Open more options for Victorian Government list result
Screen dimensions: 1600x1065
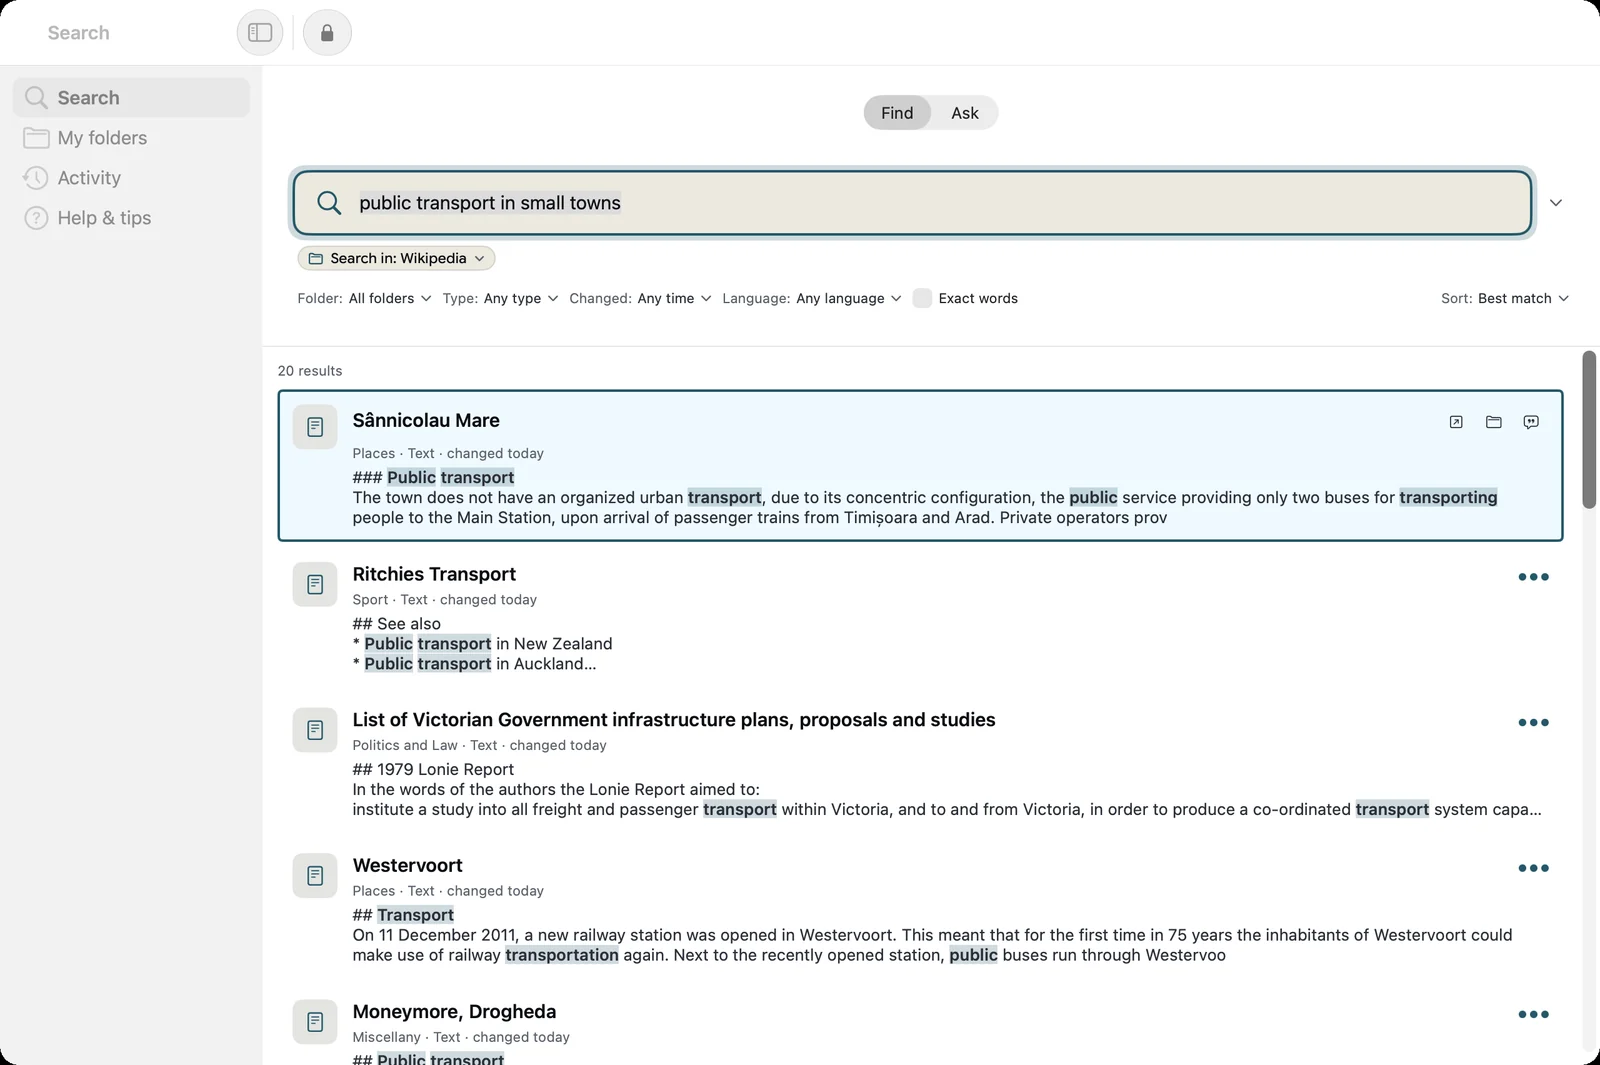(x=1533, y=722)
